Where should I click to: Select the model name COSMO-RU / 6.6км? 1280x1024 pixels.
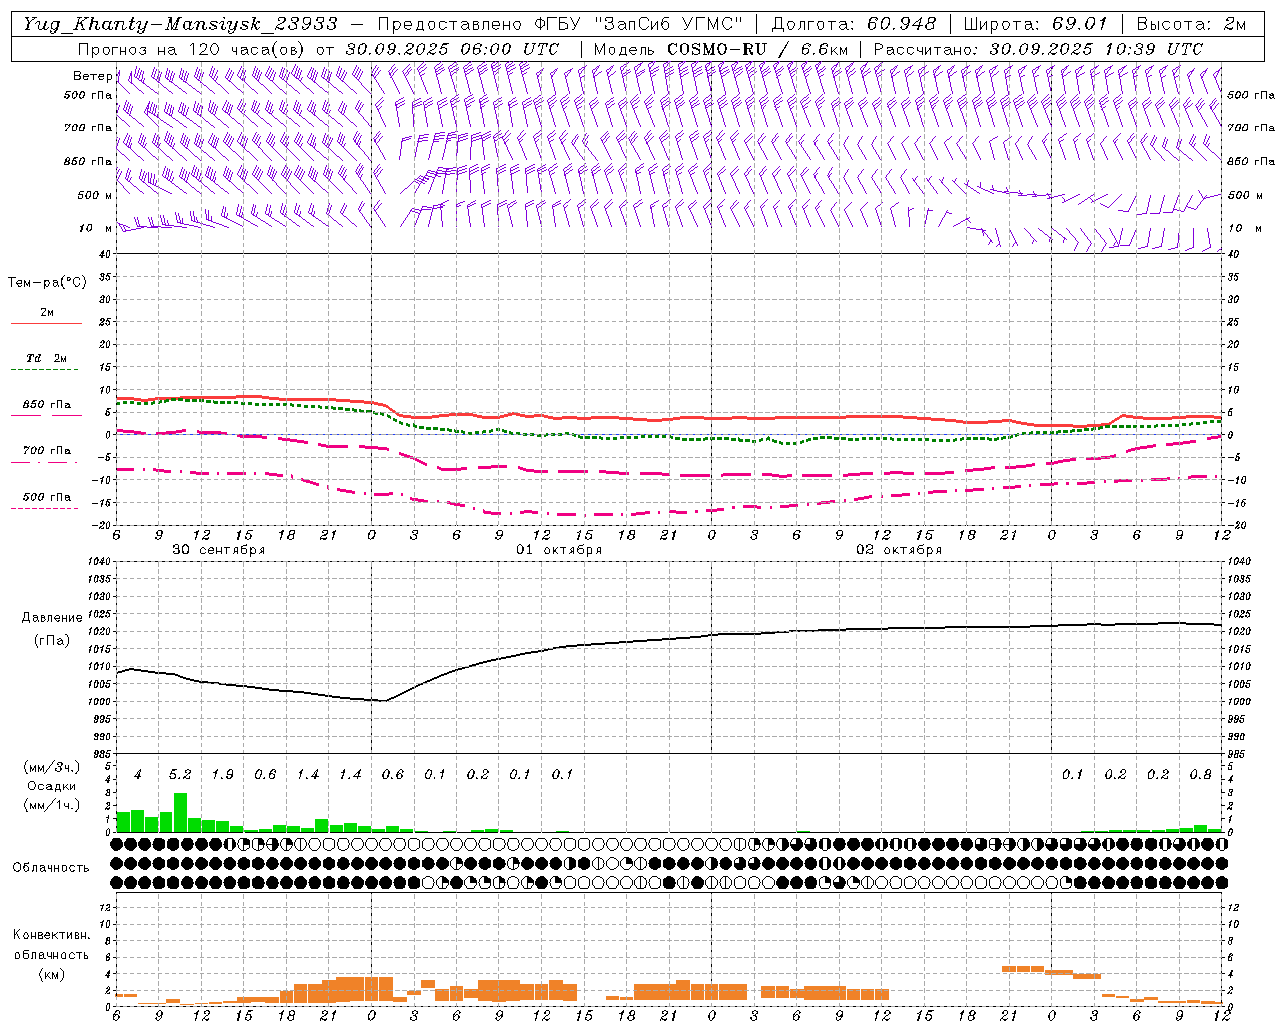(x=757, y=49)
